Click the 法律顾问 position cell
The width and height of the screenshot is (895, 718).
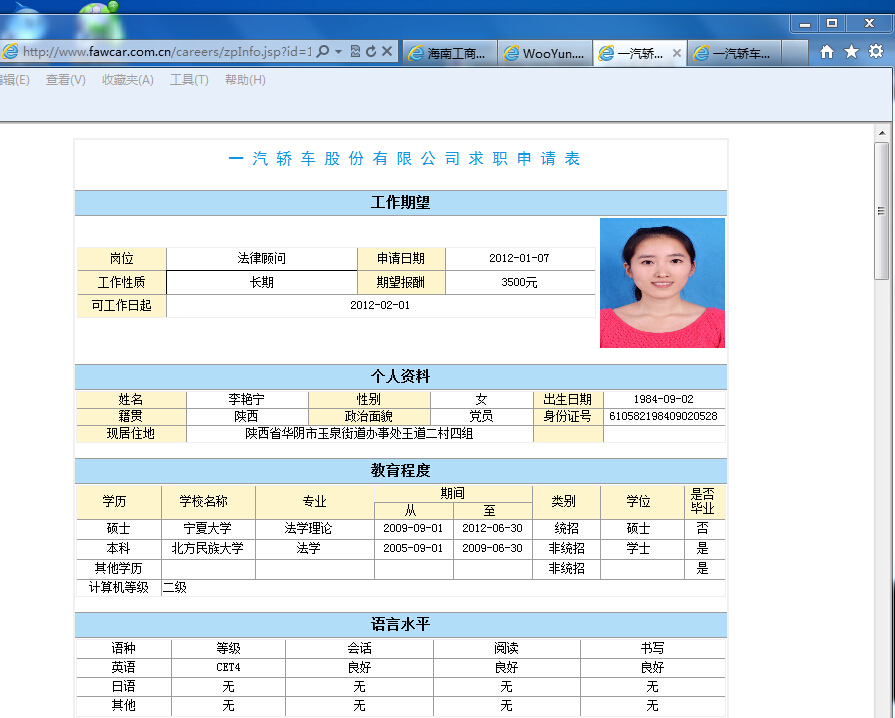pos(261,259)
